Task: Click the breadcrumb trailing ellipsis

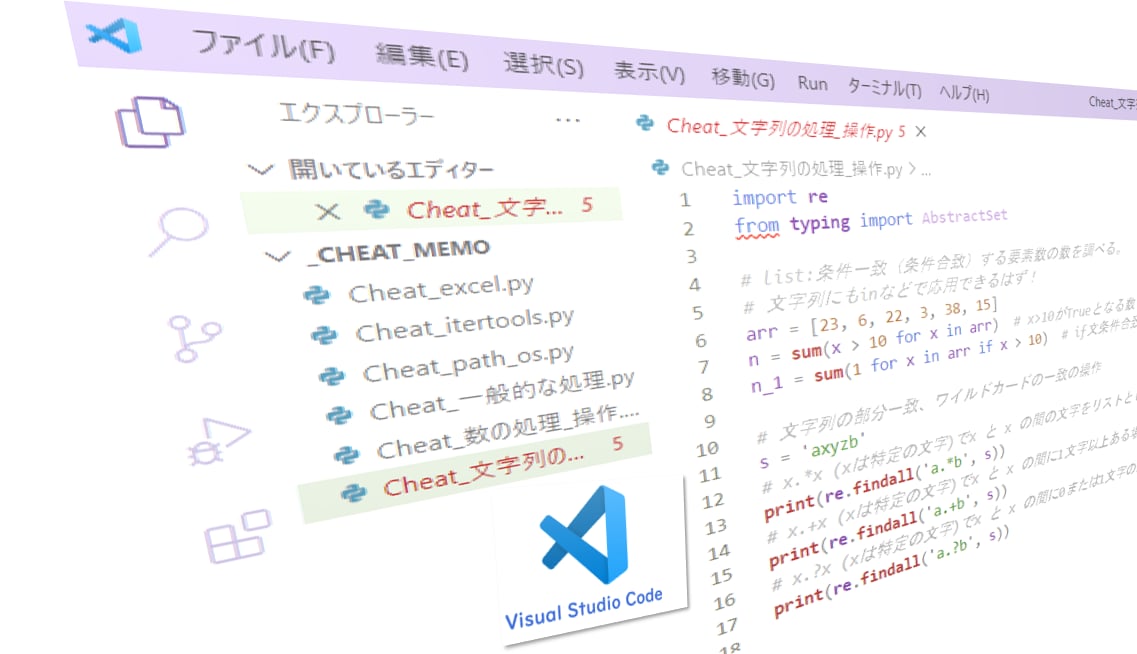Action: (x=926, y=171)
